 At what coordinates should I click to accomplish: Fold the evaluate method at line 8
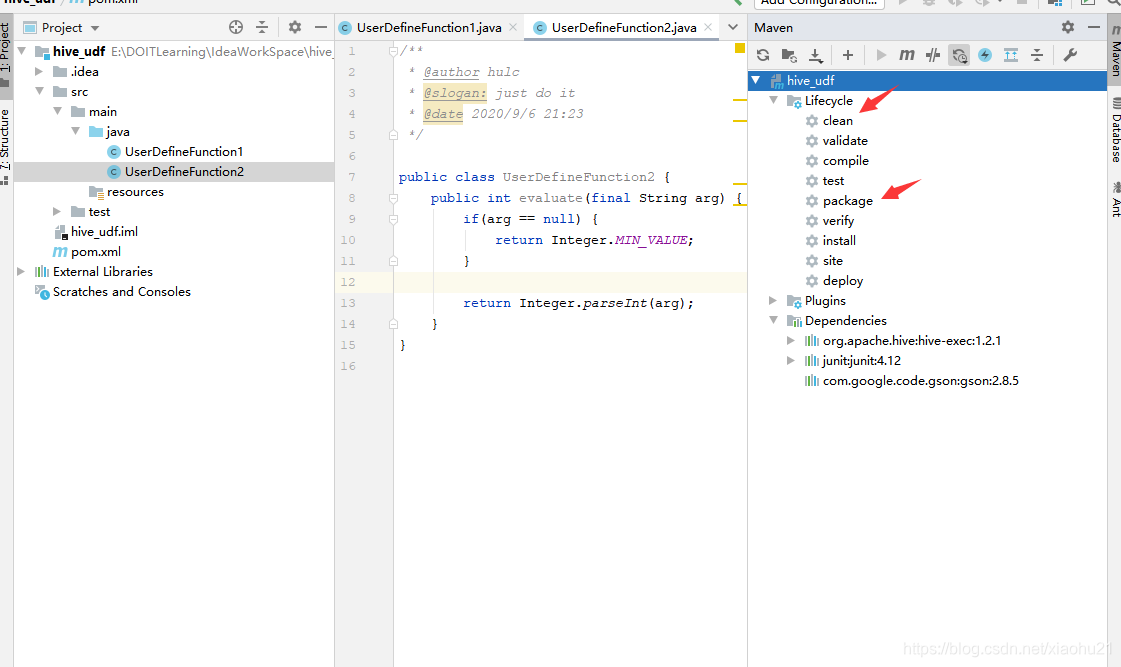[393, 198]
